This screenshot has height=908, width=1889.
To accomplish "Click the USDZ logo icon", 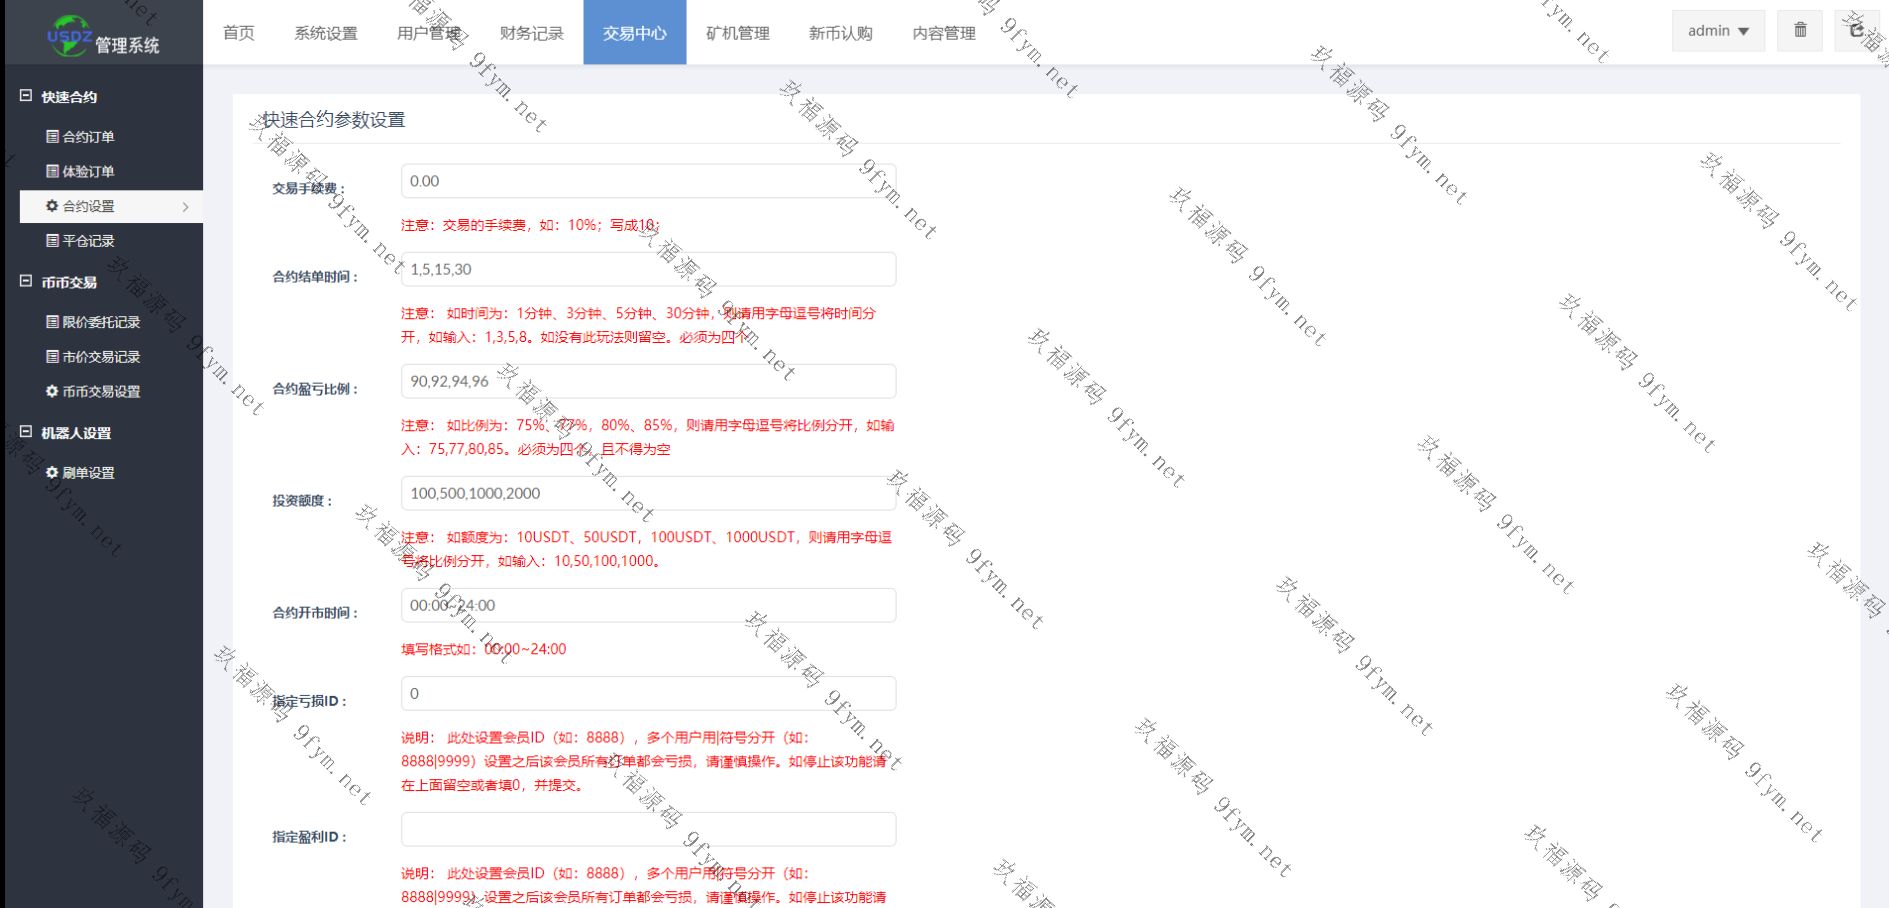I will pyautogui.click(x=70, y=35).
